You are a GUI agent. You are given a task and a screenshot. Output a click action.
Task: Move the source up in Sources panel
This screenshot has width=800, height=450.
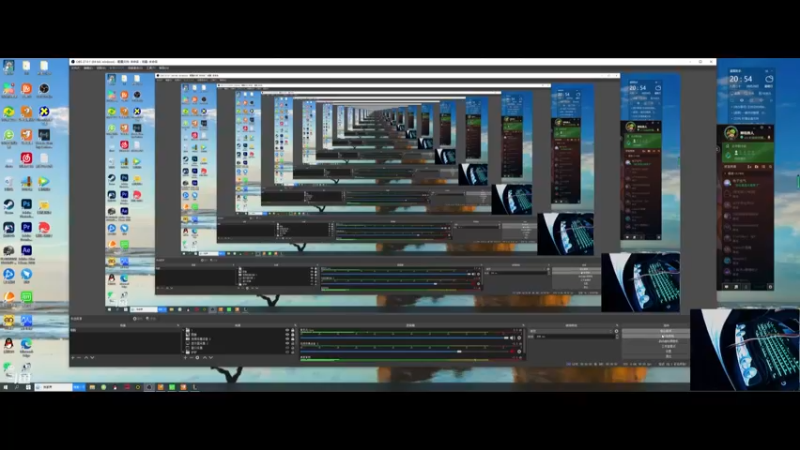click(x=205, y=358)
